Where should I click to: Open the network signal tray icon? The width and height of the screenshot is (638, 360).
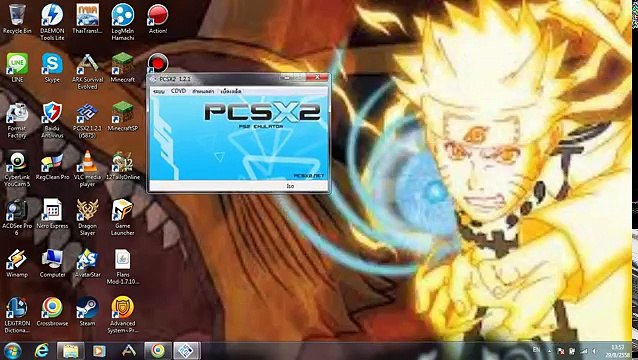584,351
